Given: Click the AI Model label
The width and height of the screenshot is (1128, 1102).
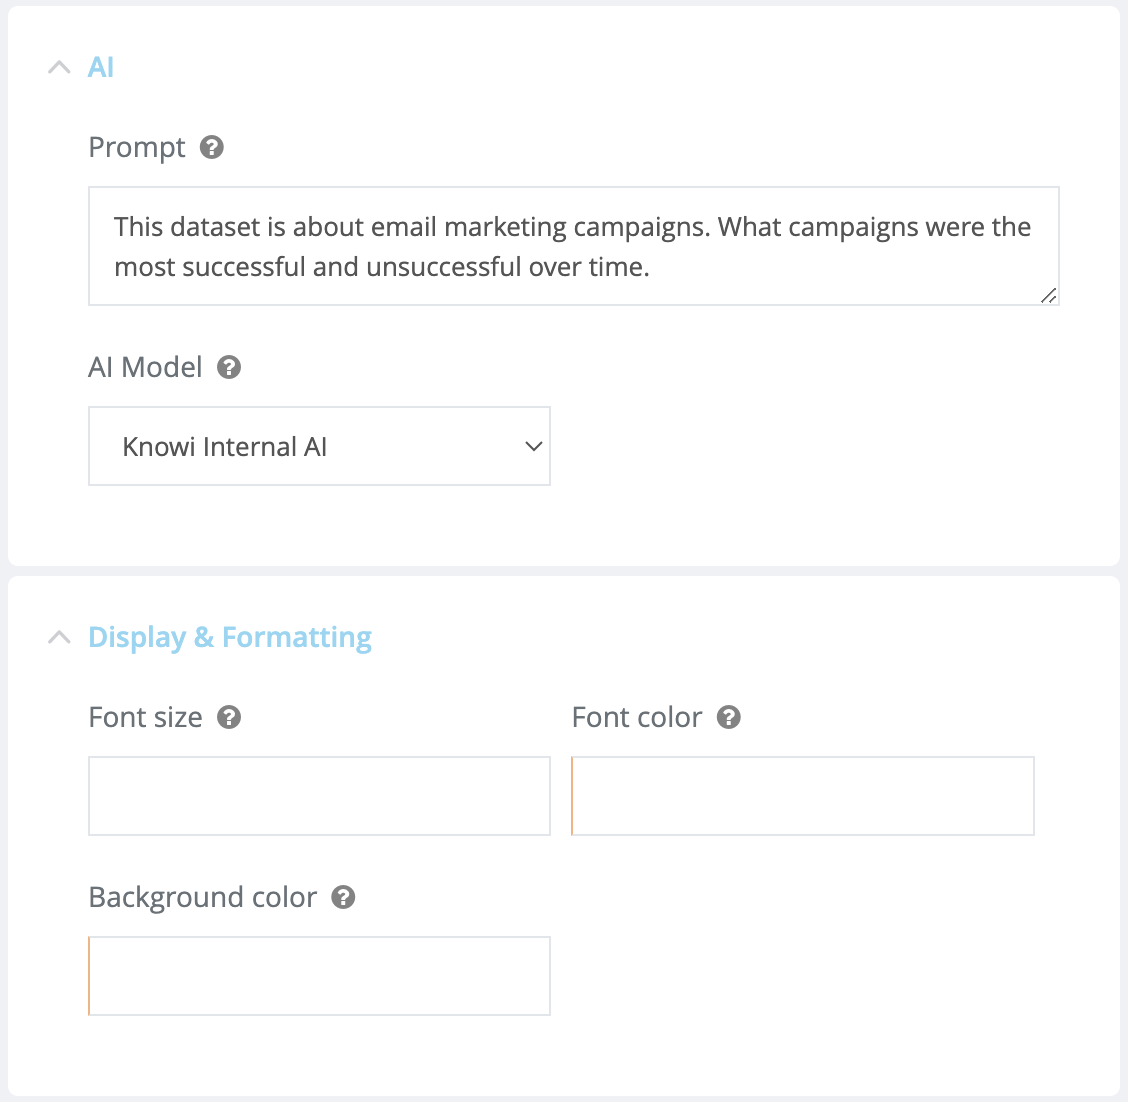Looking at the screenshot, I should point(145,368).
